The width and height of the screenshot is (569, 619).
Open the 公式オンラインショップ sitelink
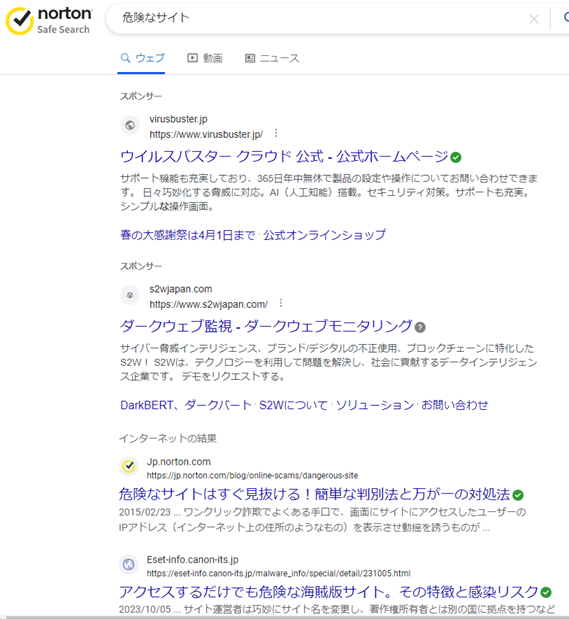click(324, 235)
